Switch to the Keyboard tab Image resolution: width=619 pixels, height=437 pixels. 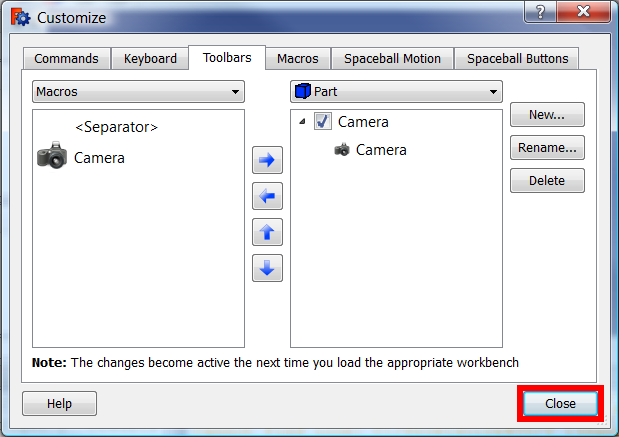[150, 58]
